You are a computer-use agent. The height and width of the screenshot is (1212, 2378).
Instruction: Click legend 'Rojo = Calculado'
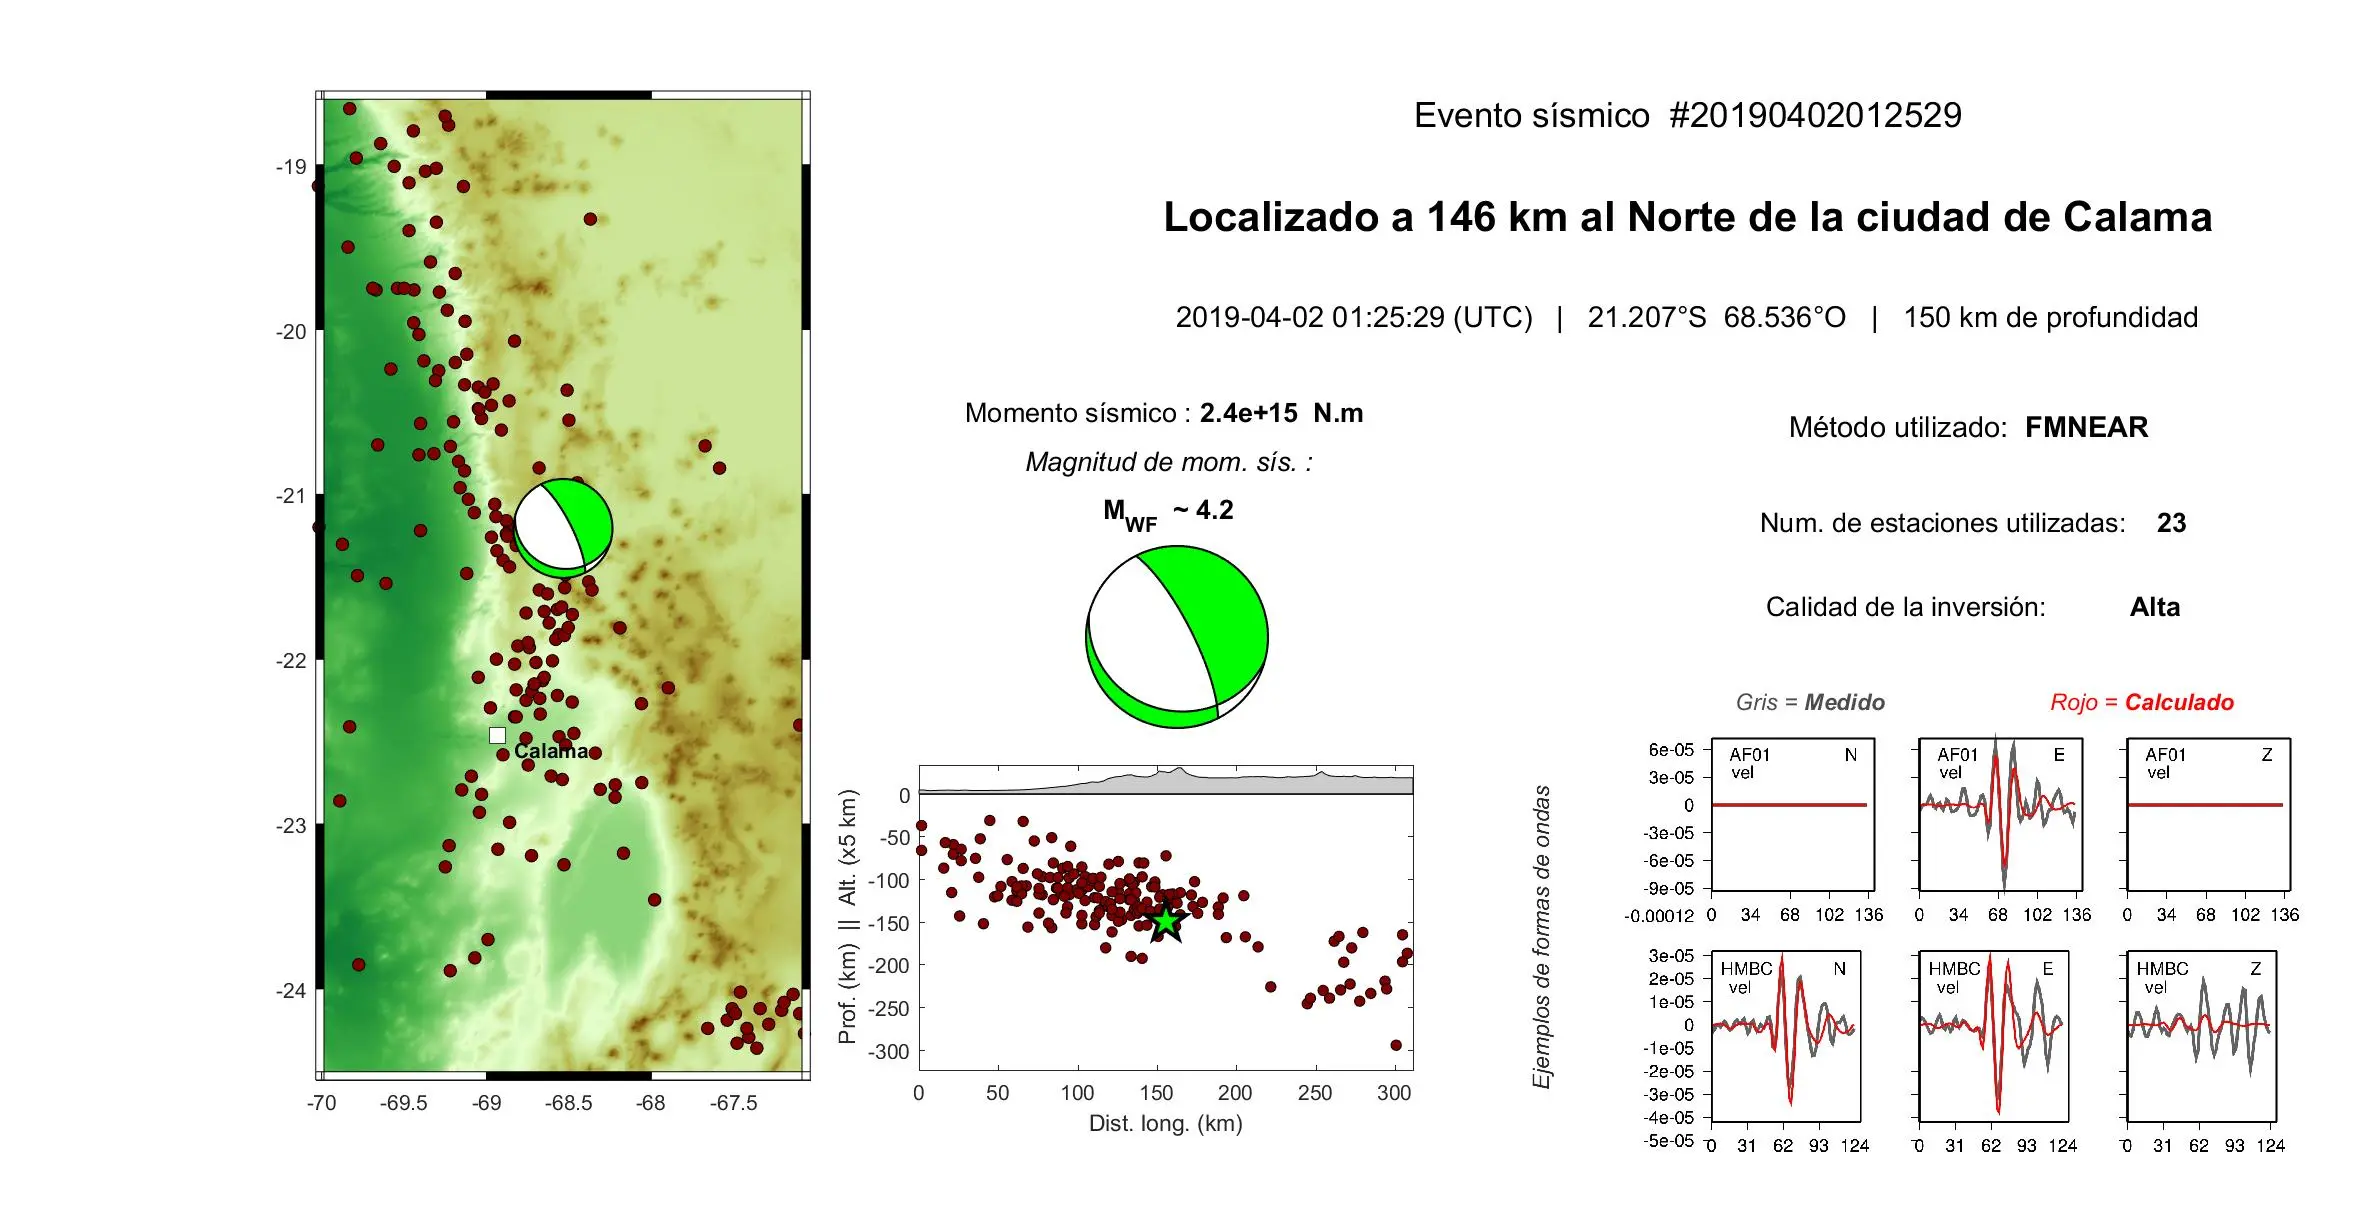point(2142,702)
